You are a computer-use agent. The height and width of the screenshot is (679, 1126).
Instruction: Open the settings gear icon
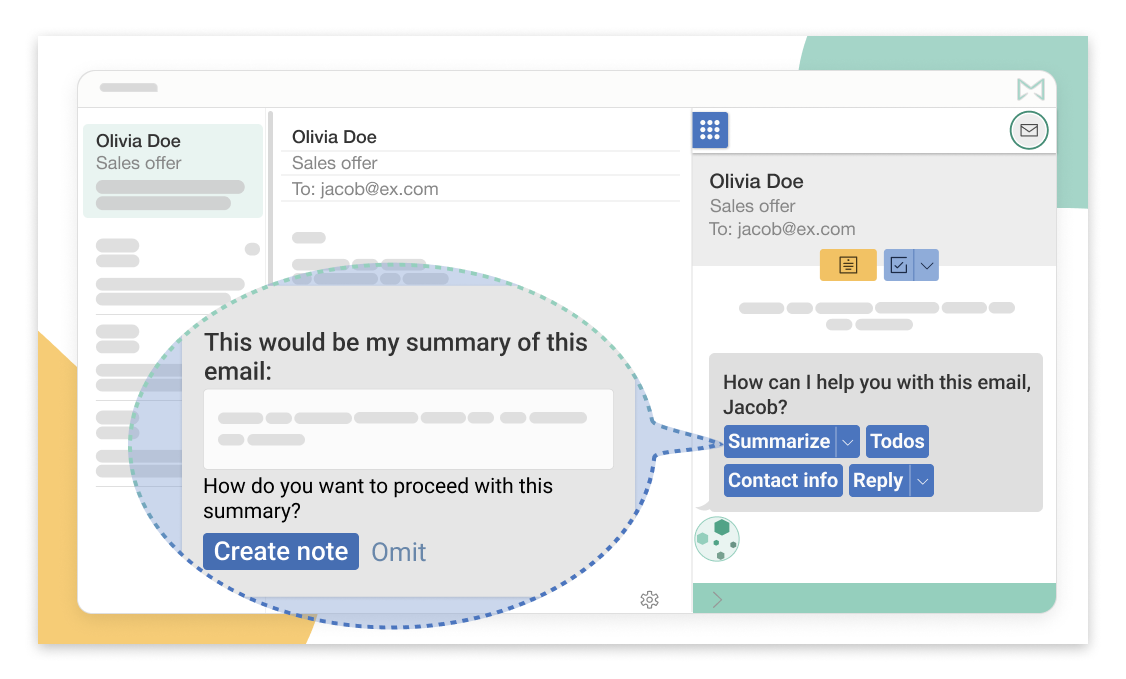pos(649,599)
